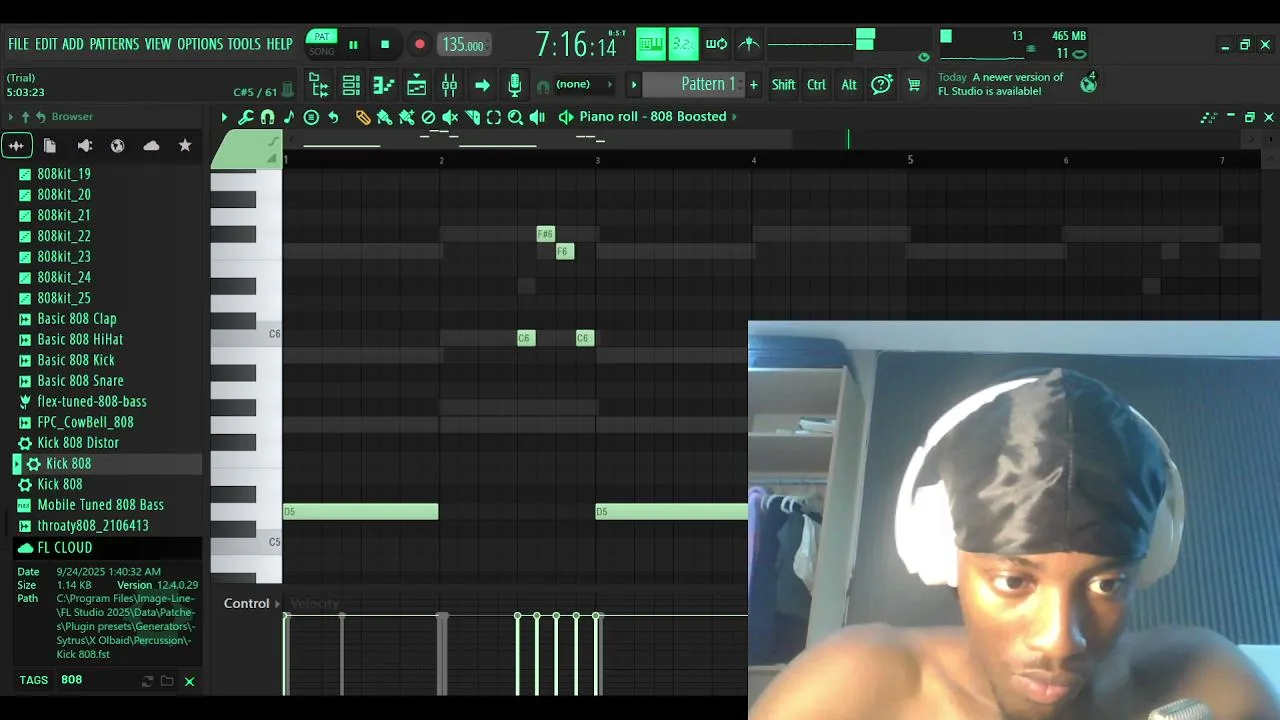The width and height of the screenshot is (1280, 720).
Task: Switch to SONG mode
Action: tap(322, 51)
